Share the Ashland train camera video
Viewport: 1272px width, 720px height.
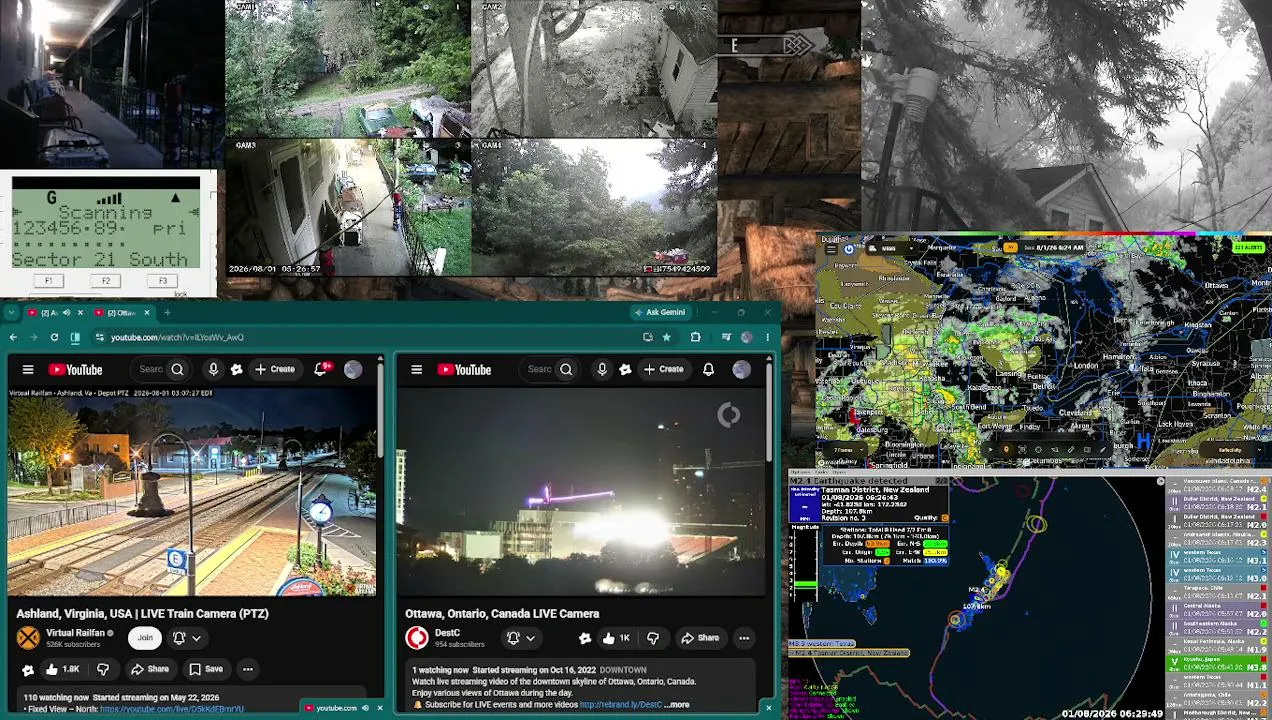pos(150,669)
